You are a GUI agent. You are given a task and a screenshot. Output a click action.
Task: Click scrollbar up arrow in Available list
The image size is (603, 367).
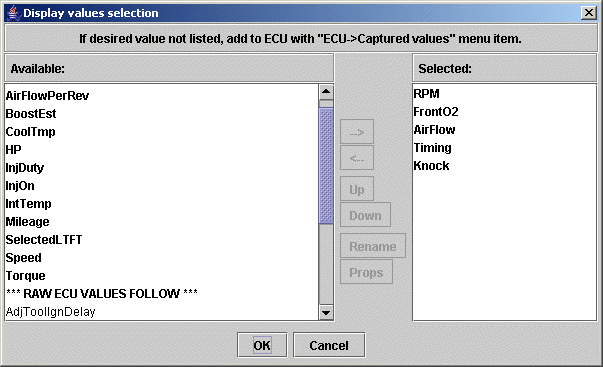tap(326, 92)
